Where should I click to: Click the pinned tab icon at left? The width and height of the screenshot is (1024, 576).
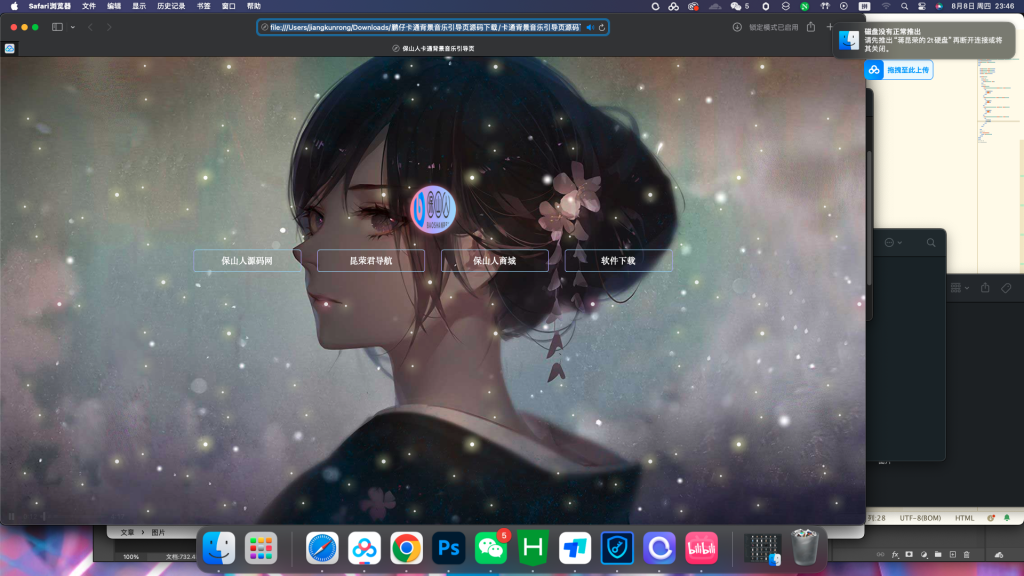click(10, 48)
